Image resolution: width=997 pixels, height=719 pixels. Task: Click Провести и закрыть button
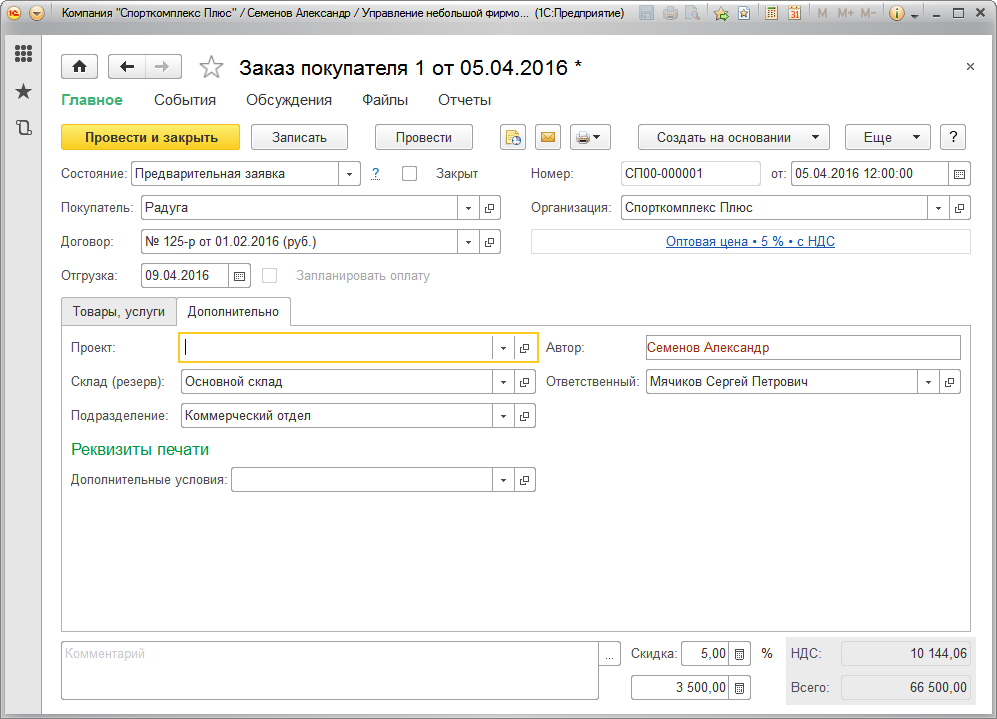pos(151,137)
